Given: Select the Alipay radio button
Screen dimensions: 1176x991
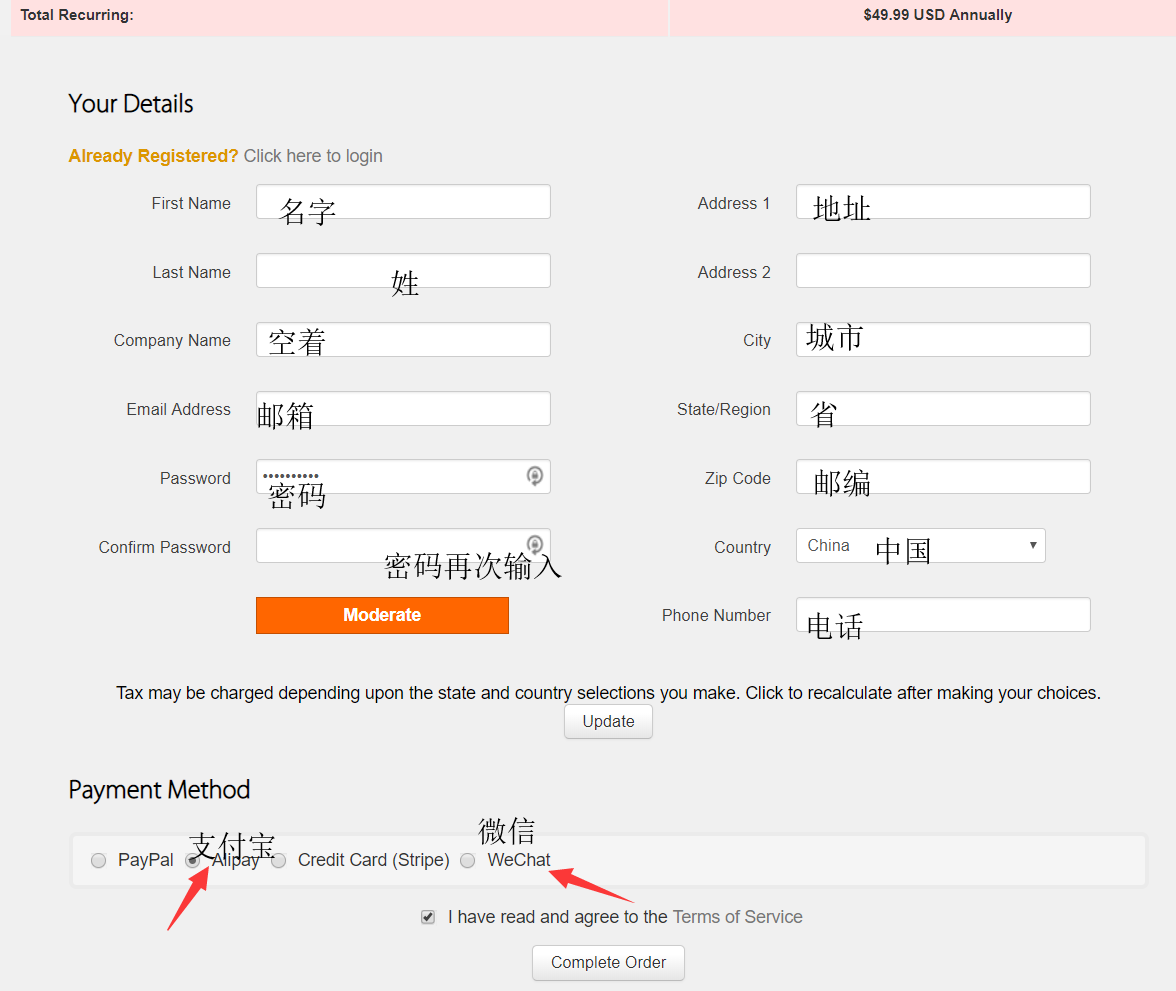Looking at the screenshot, I should click(x=193, y=861).
